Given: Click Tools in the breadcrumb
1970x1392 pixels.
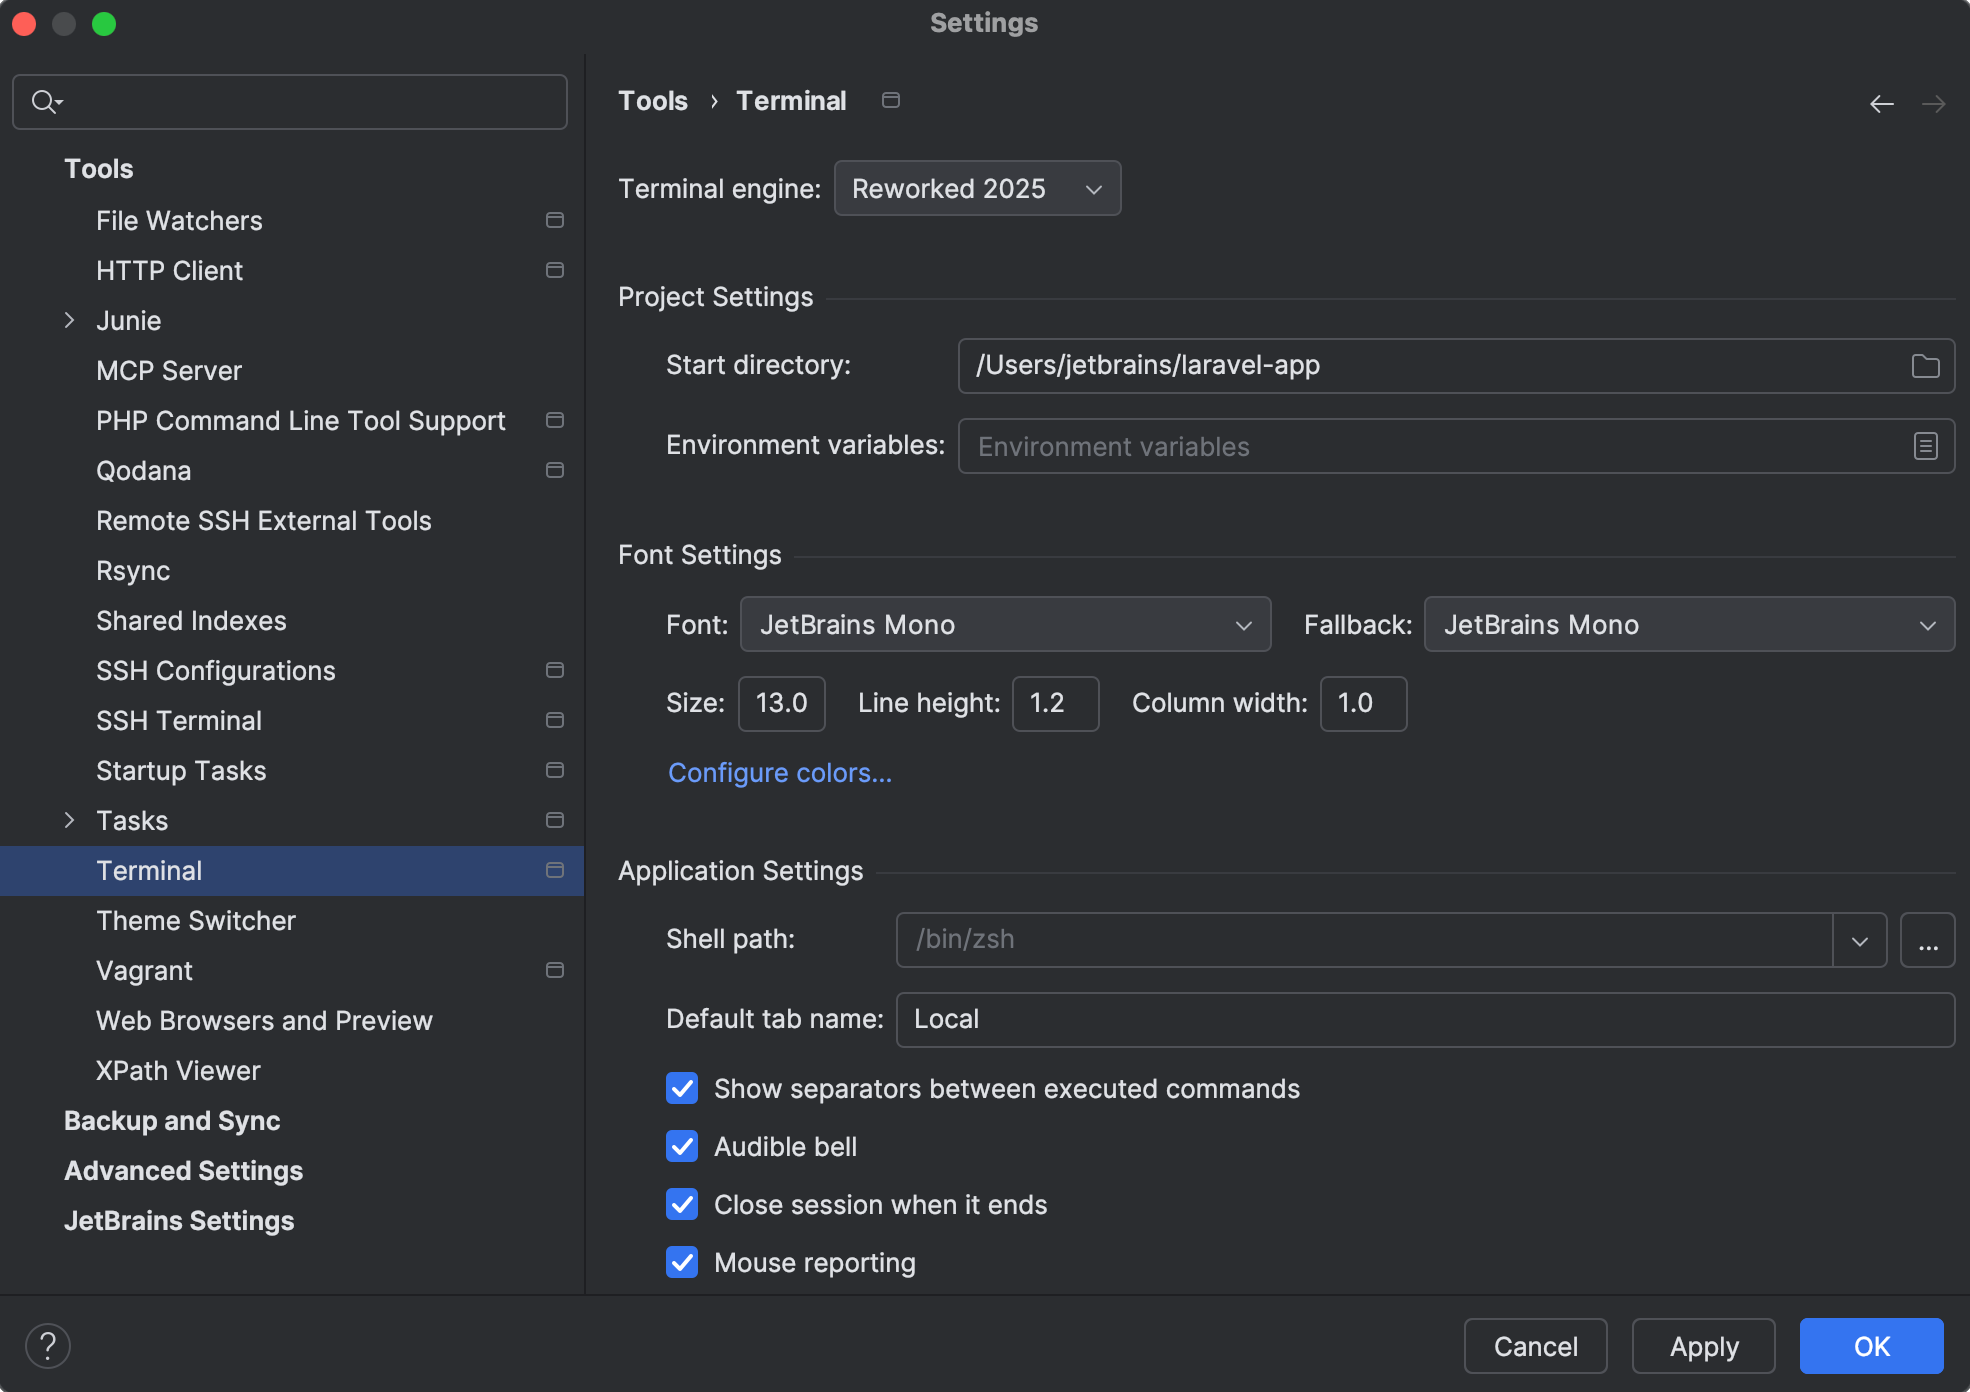Looking at the screenshot, I should (x=652, y=100).
